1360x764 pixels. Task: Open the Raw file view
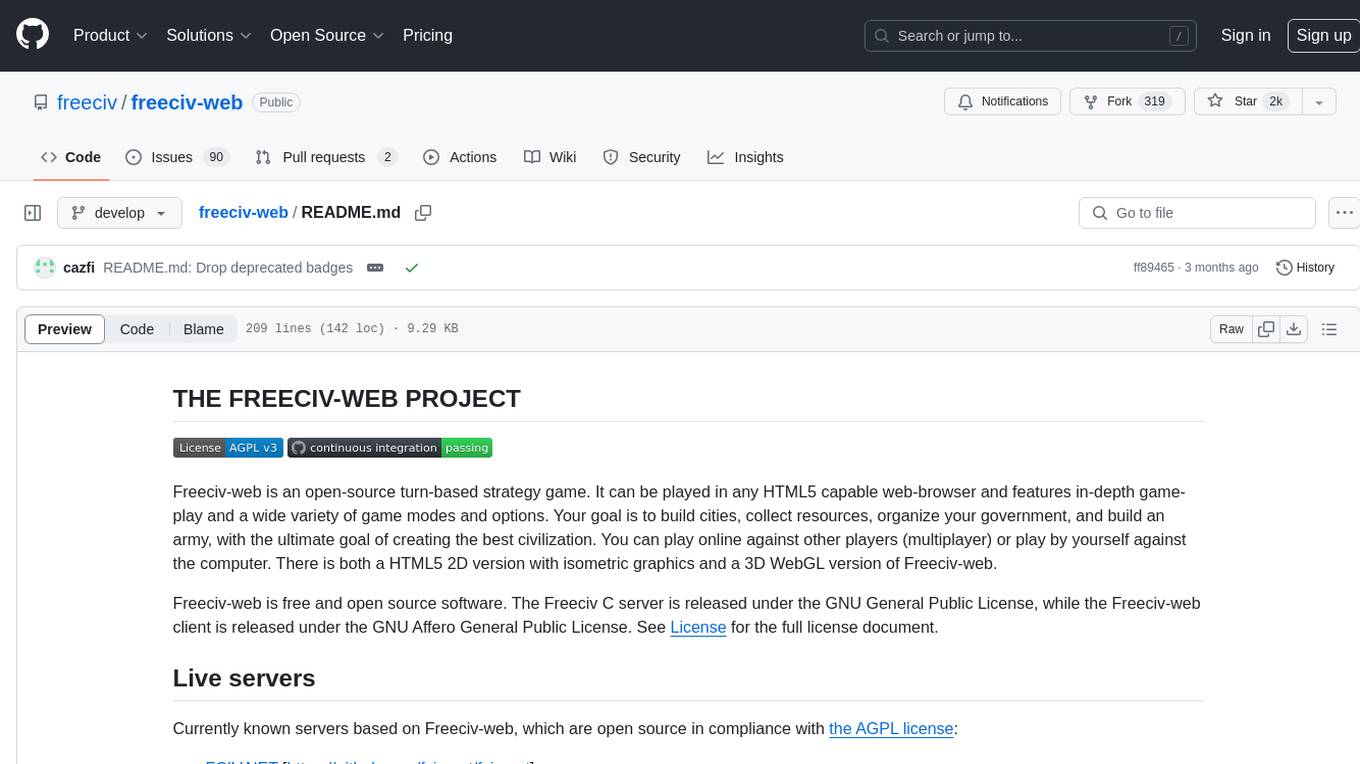pyautogui.click(x=1231, y=329)
